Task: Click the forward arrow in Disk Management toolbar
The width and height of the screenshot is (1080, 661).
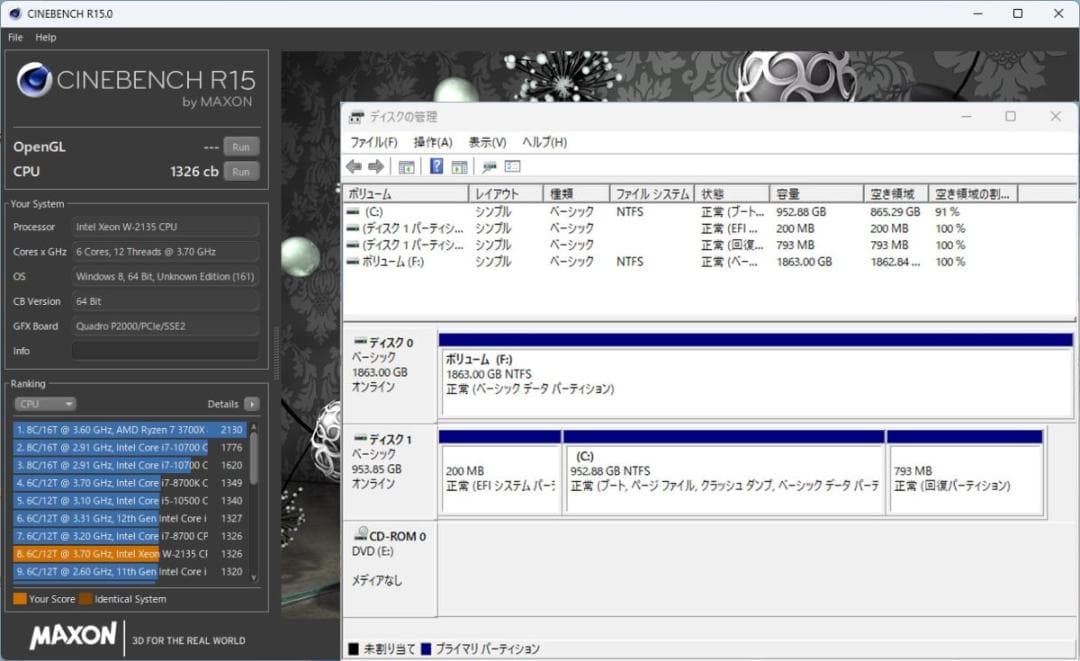Action: [x=374, y=167]
